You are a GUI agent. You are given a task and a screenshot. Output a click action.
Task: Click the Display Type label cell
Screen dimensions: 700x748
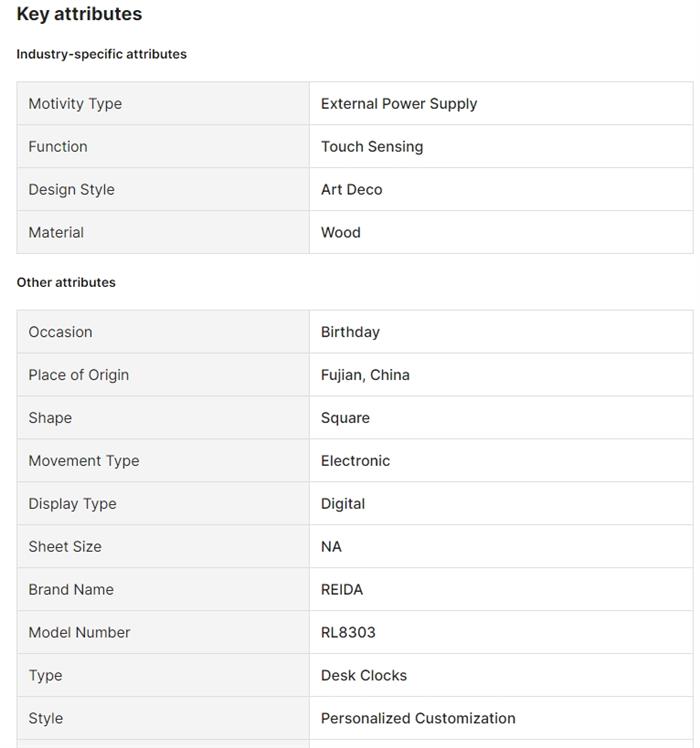click(x=72, y=504)
